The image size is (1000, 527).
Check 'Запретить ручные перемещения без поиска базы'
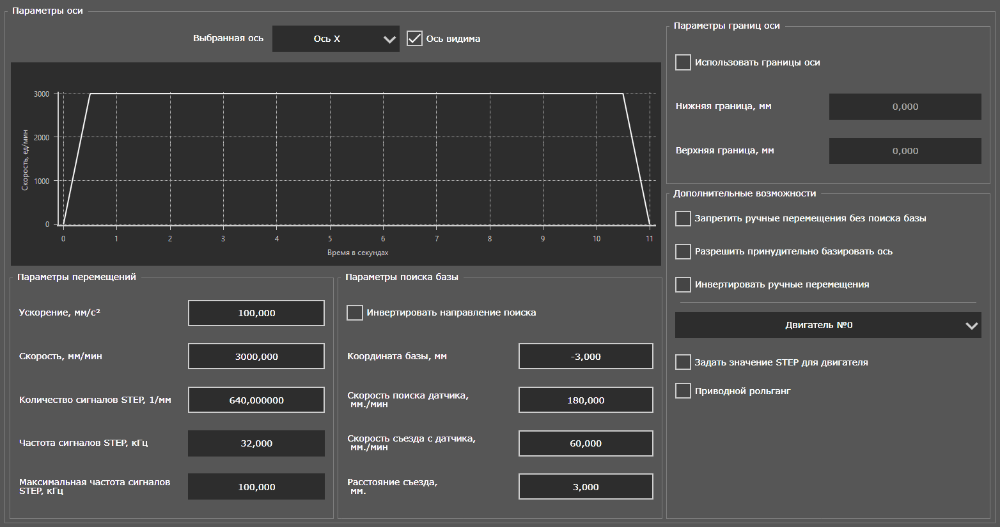pos(682,218)
